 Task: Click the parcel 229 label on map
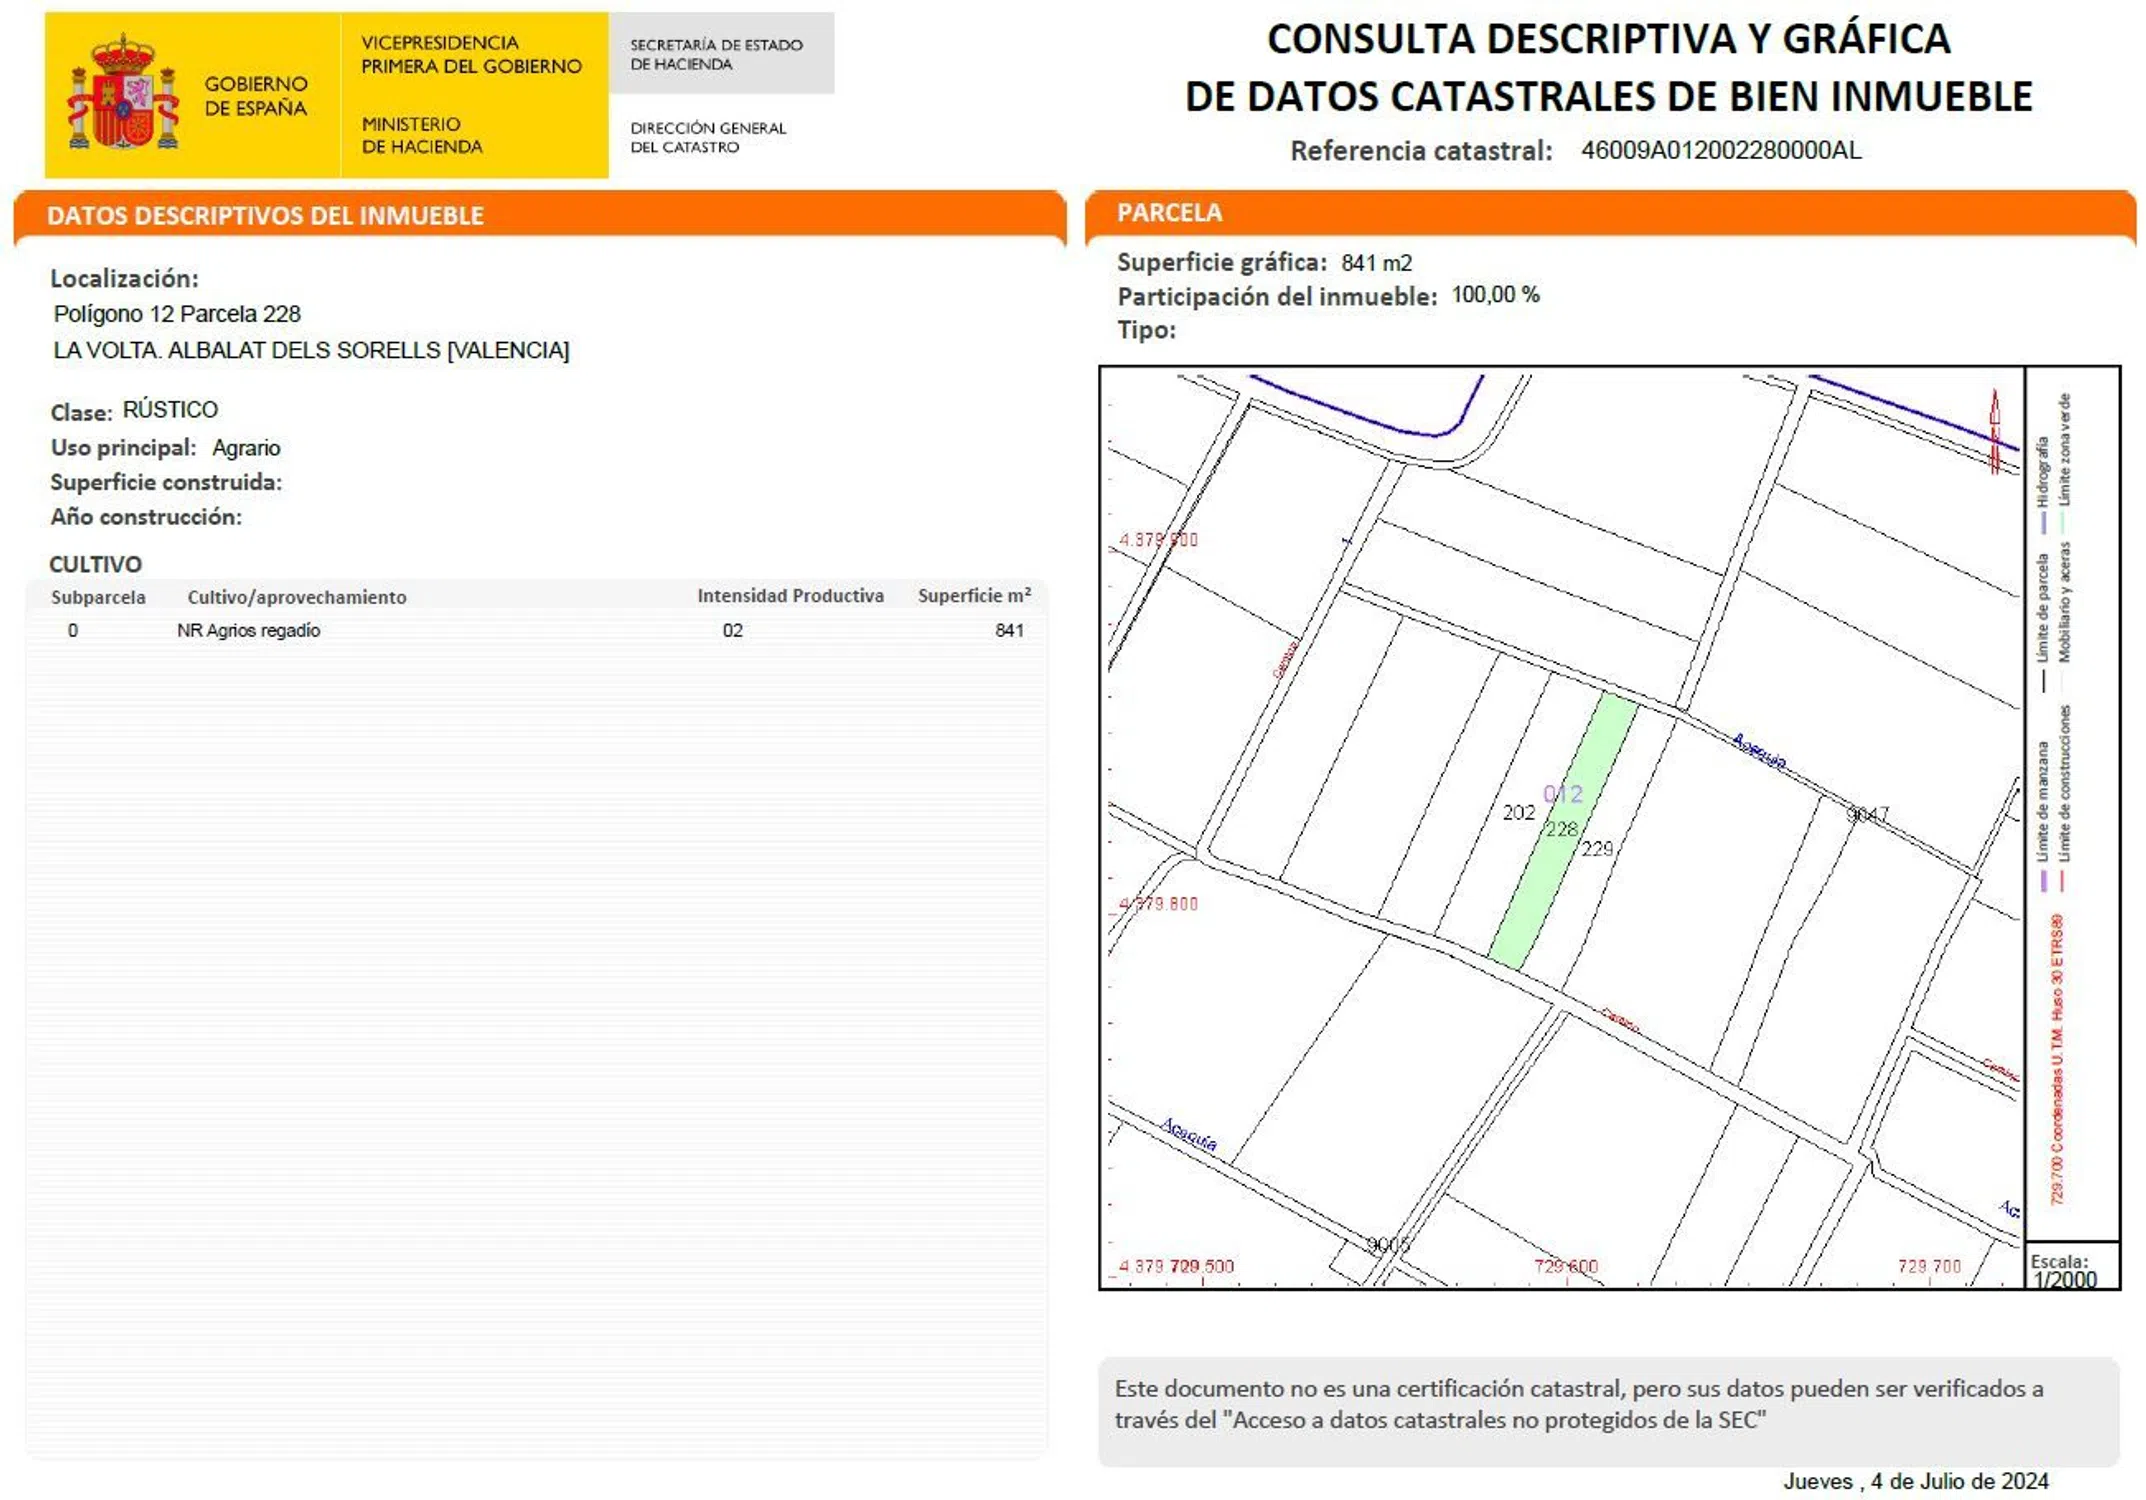(x=1597, y=849)
